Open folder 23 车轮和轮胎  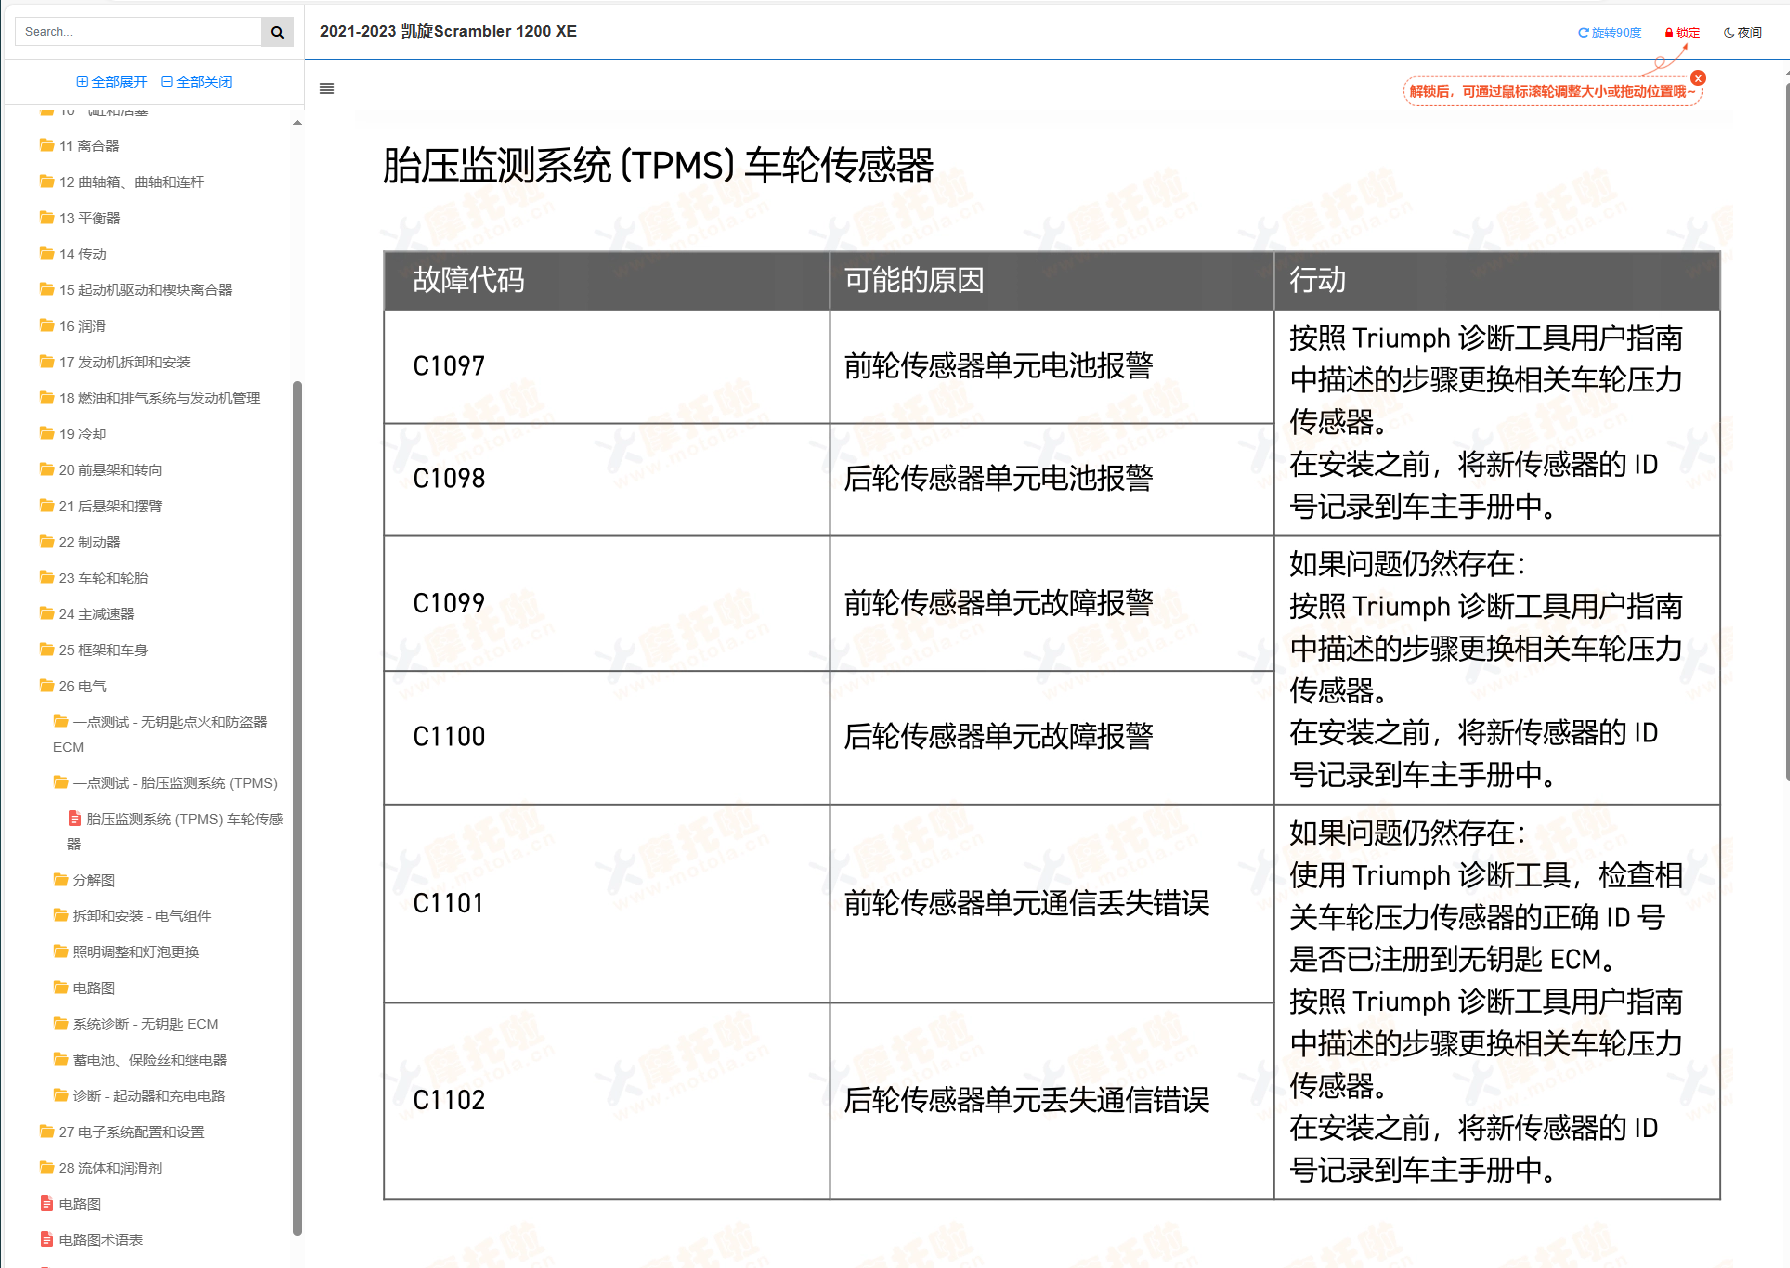94,578
